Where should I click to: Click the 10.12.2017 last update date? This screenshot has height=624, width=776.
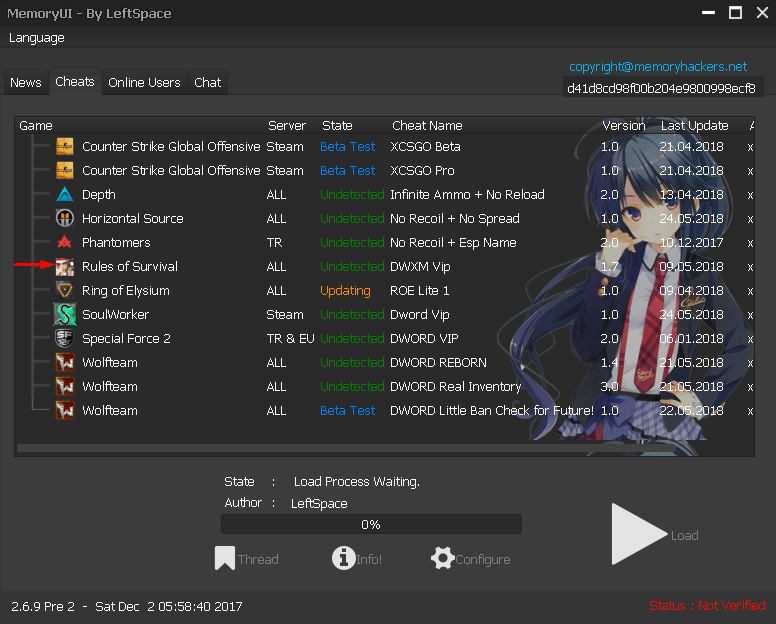click(691, 242)
